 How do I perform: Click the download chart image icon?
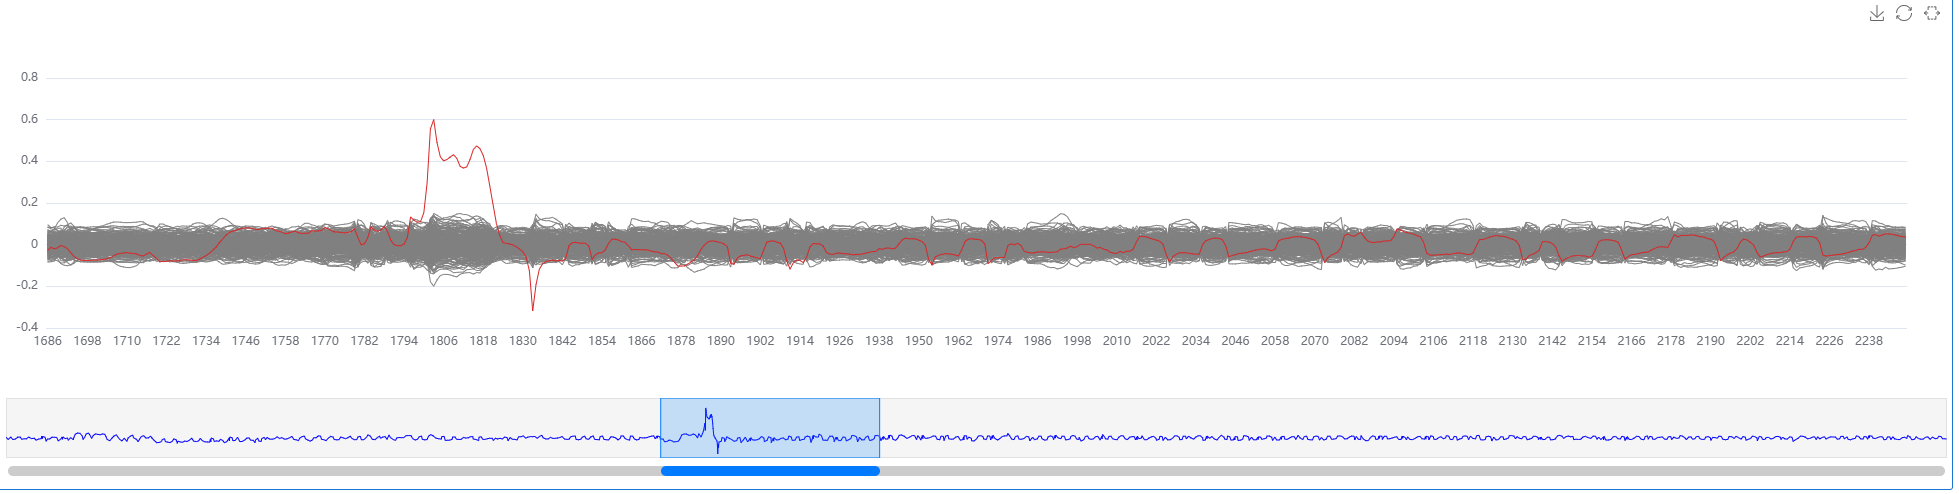[x=1877, y=13]
